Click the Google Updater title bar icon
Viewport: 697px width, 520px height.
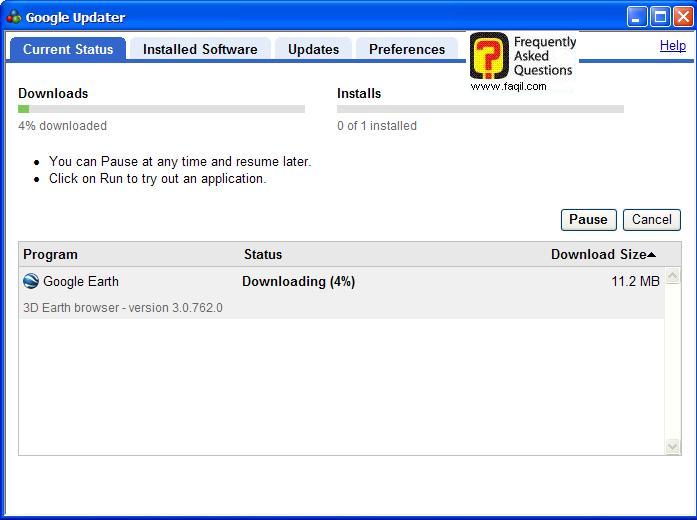pyautogui.click(x=13, y=17)
